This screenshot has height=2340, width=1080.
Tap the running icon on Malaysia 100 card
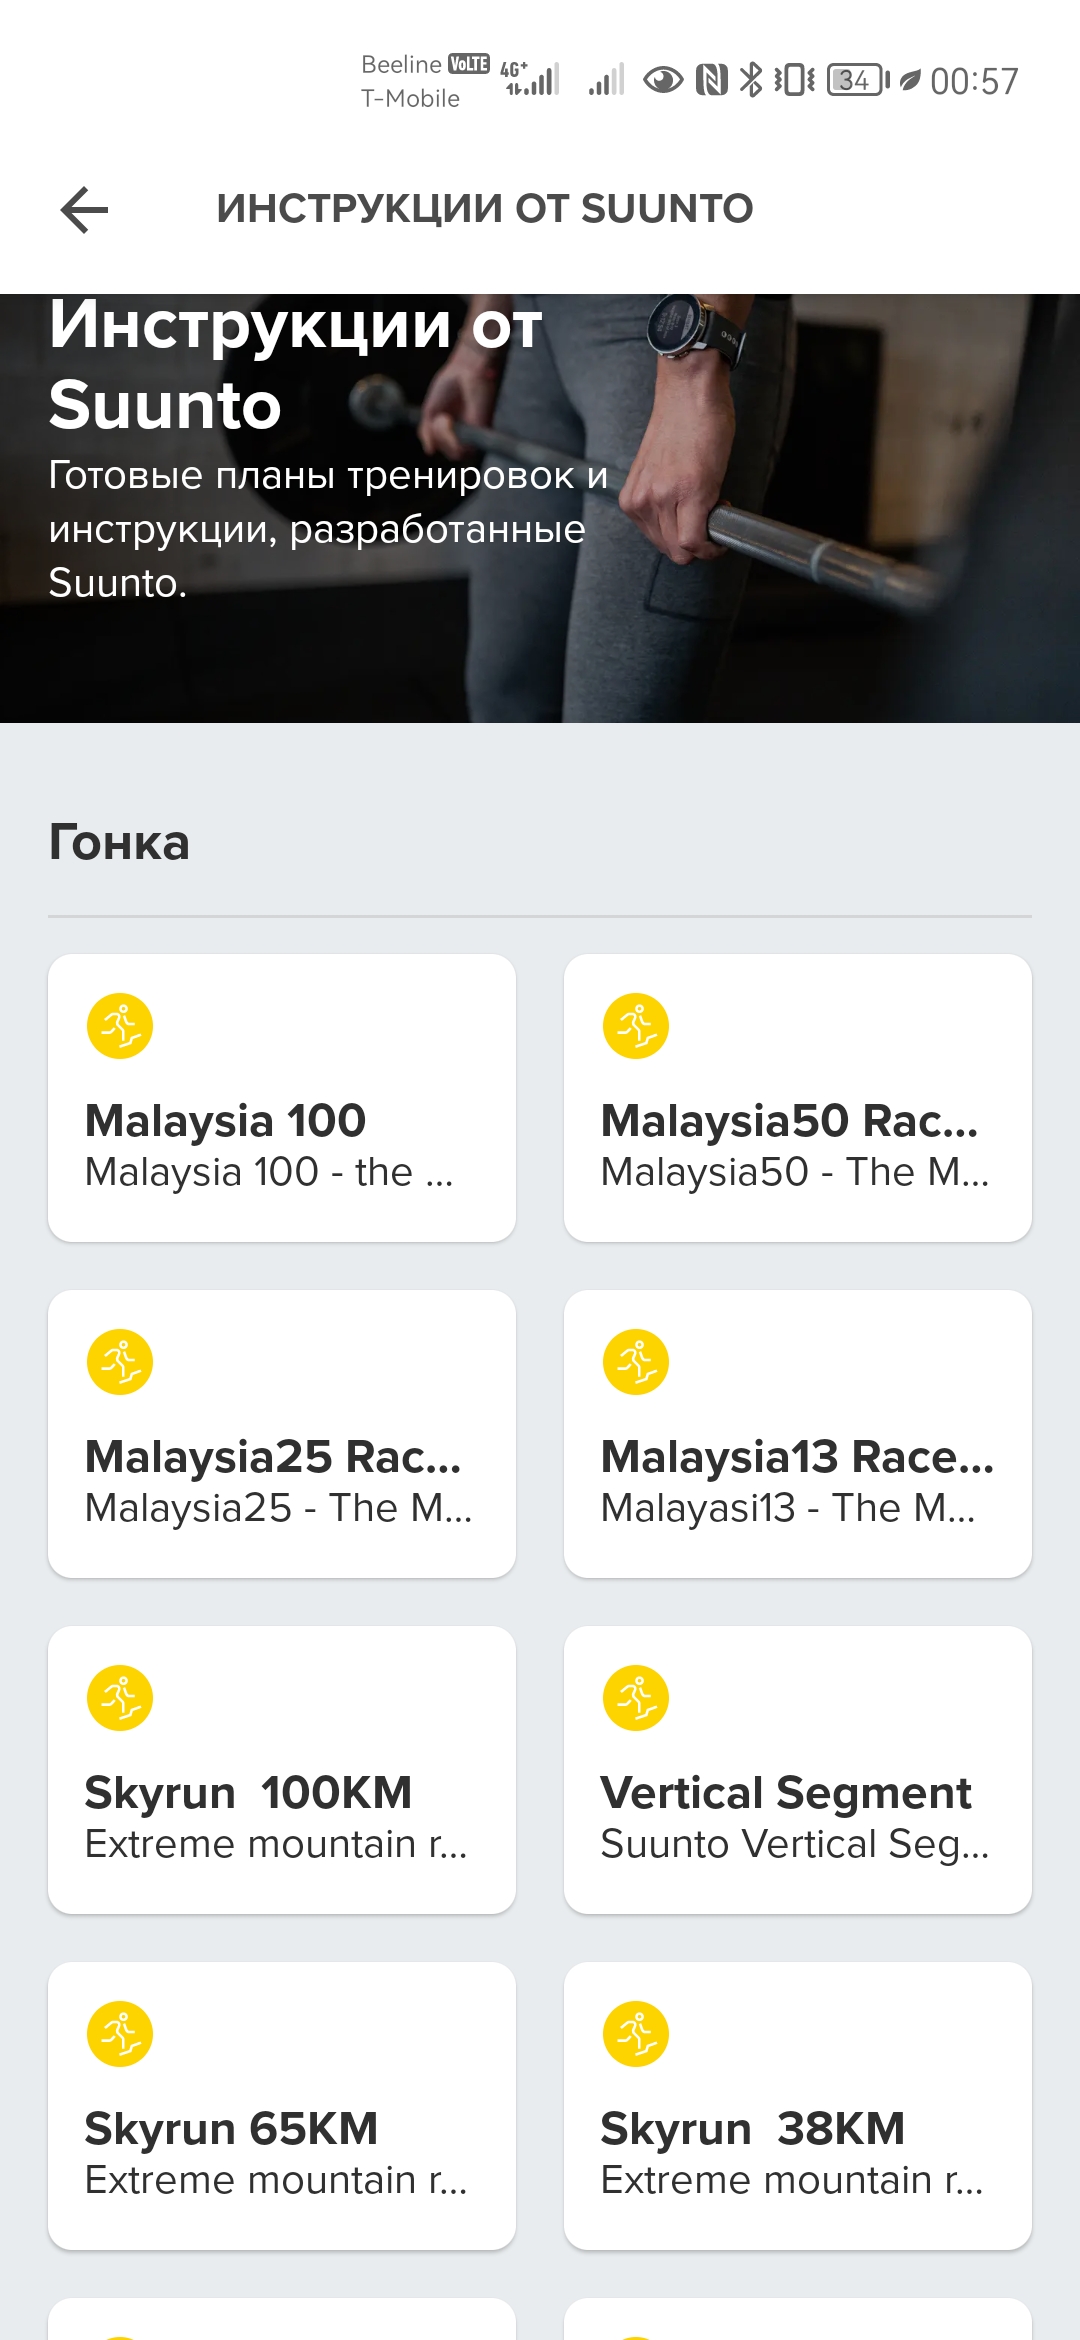(120, 1026)
